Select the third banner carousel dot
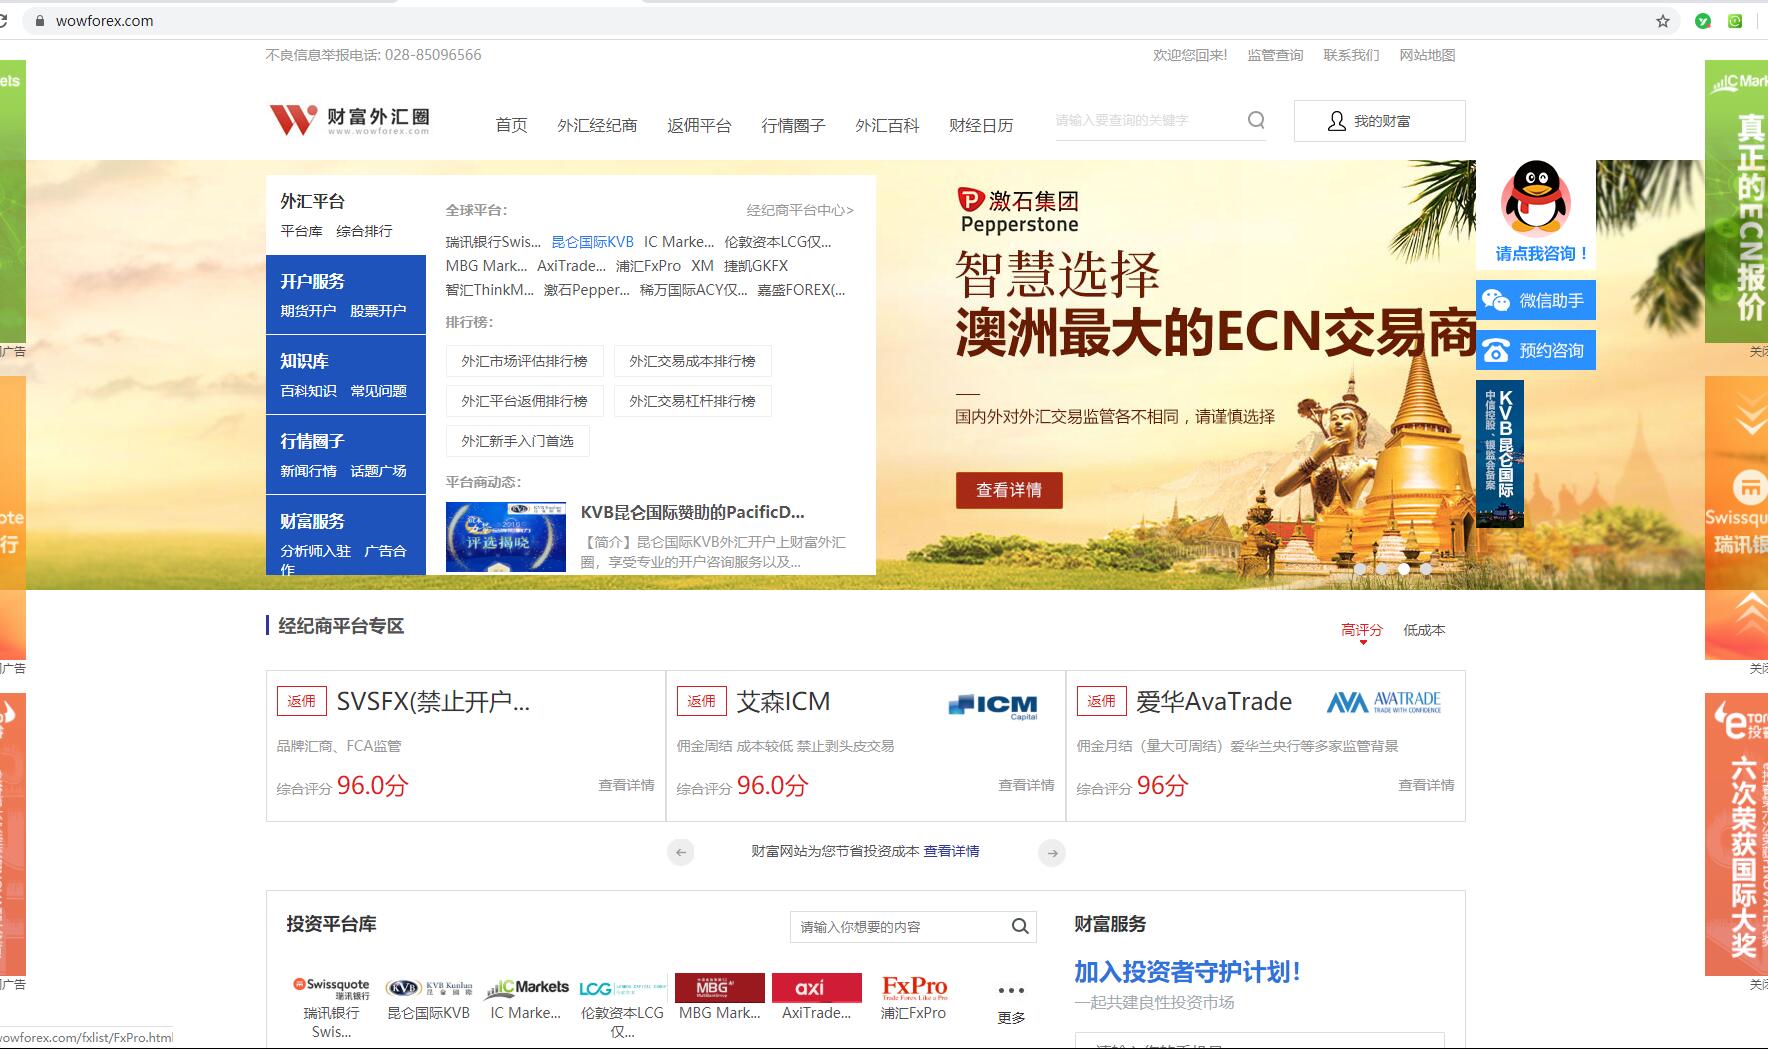 1404,569
